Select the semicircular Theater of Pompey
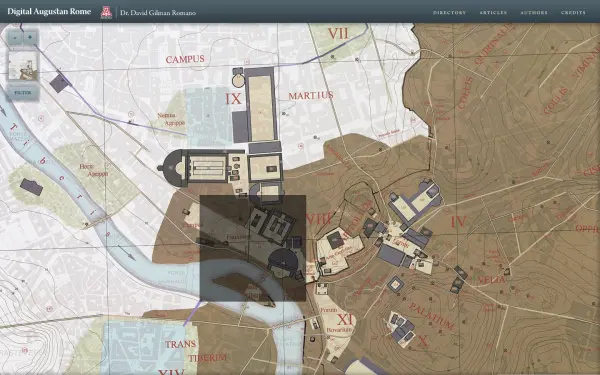The width and height of the screenshot is (600, 375). 172,168
